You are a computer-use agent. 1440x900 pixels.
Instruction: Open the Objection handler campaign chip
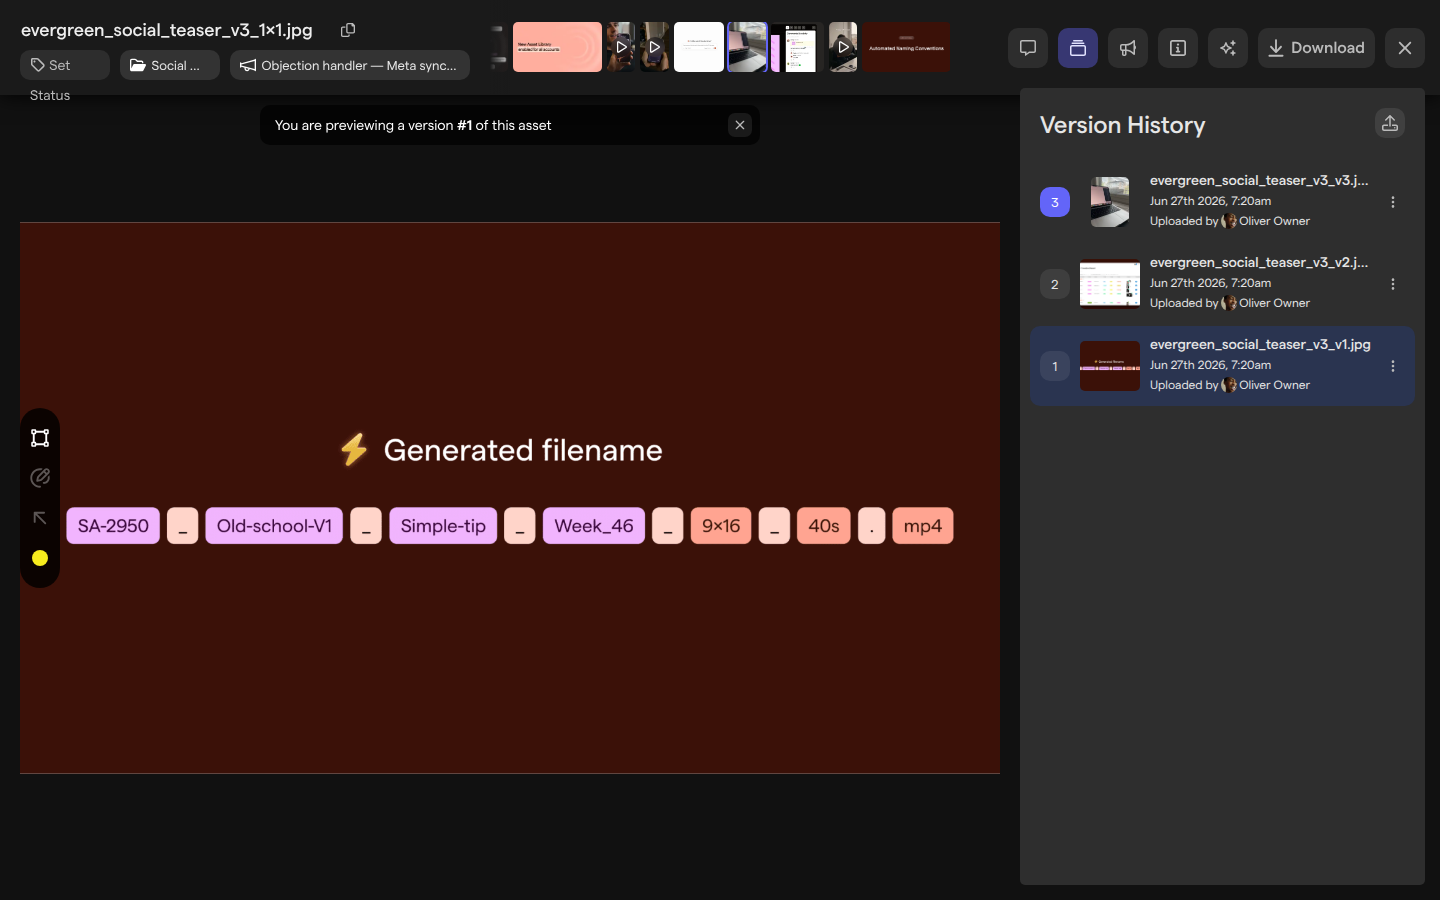coord(350,65)
